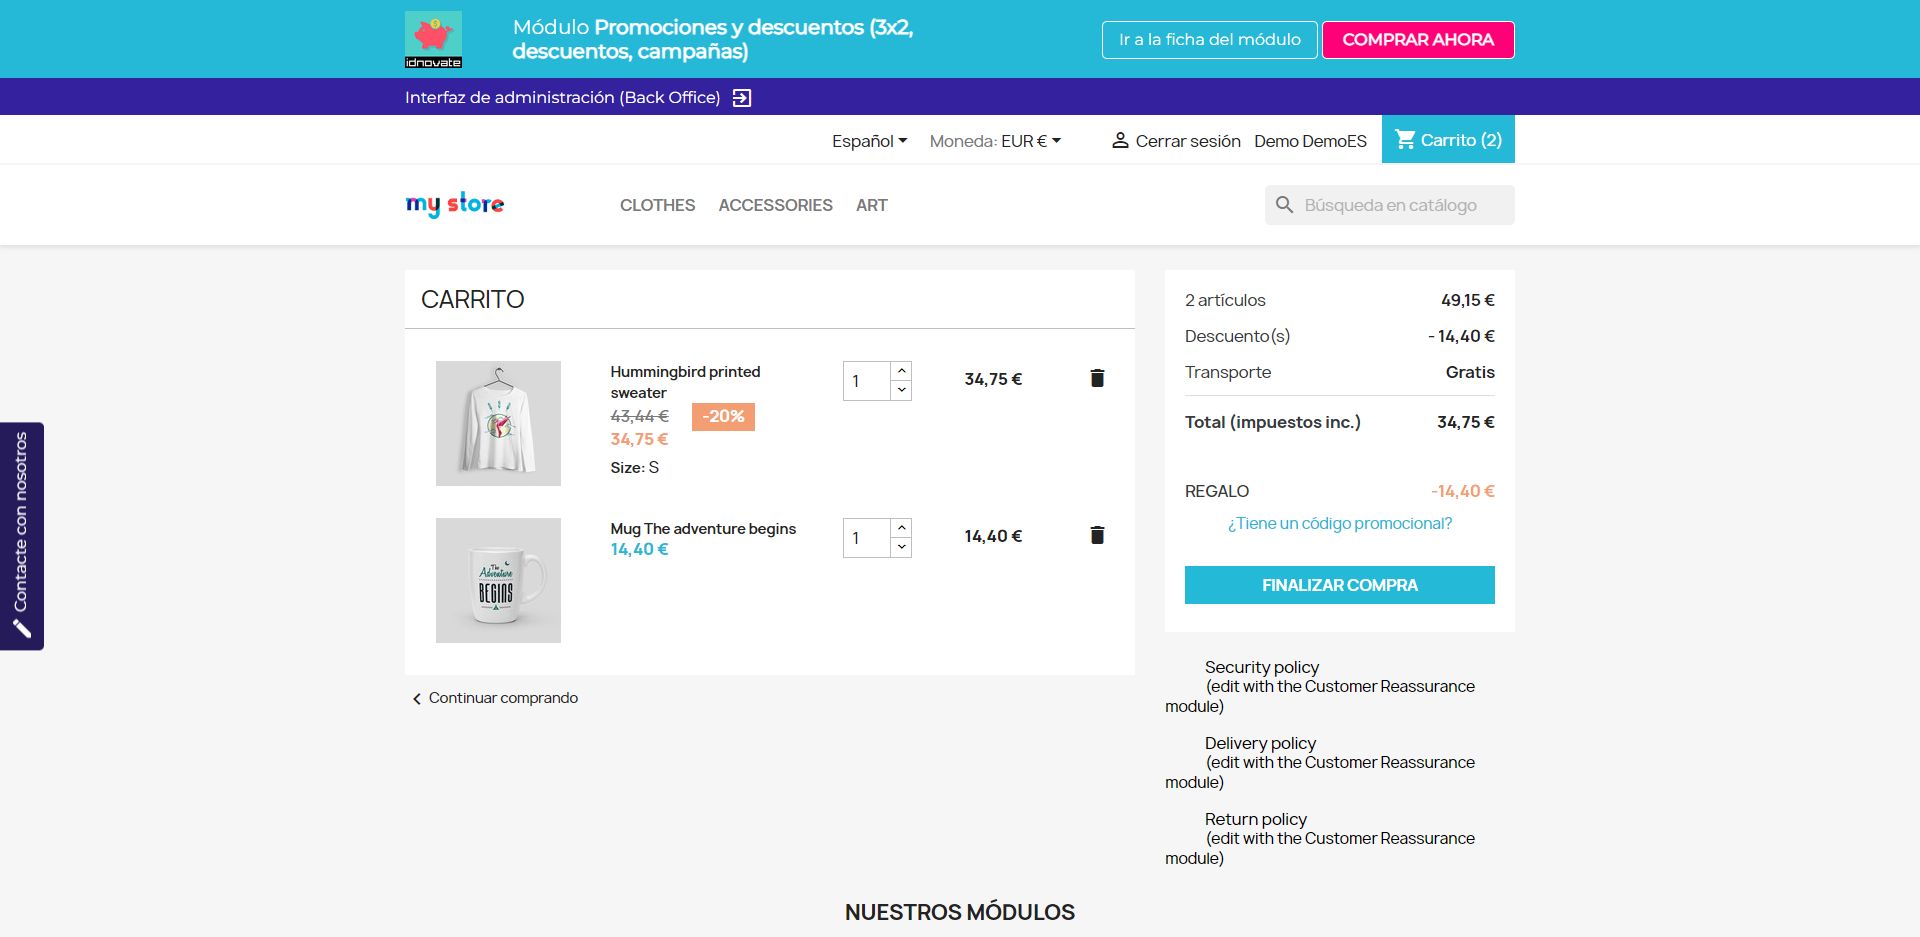Click the struck-through 43,44 € price
The height and width of the screenshot is (937, 1920).
[640, 416]
